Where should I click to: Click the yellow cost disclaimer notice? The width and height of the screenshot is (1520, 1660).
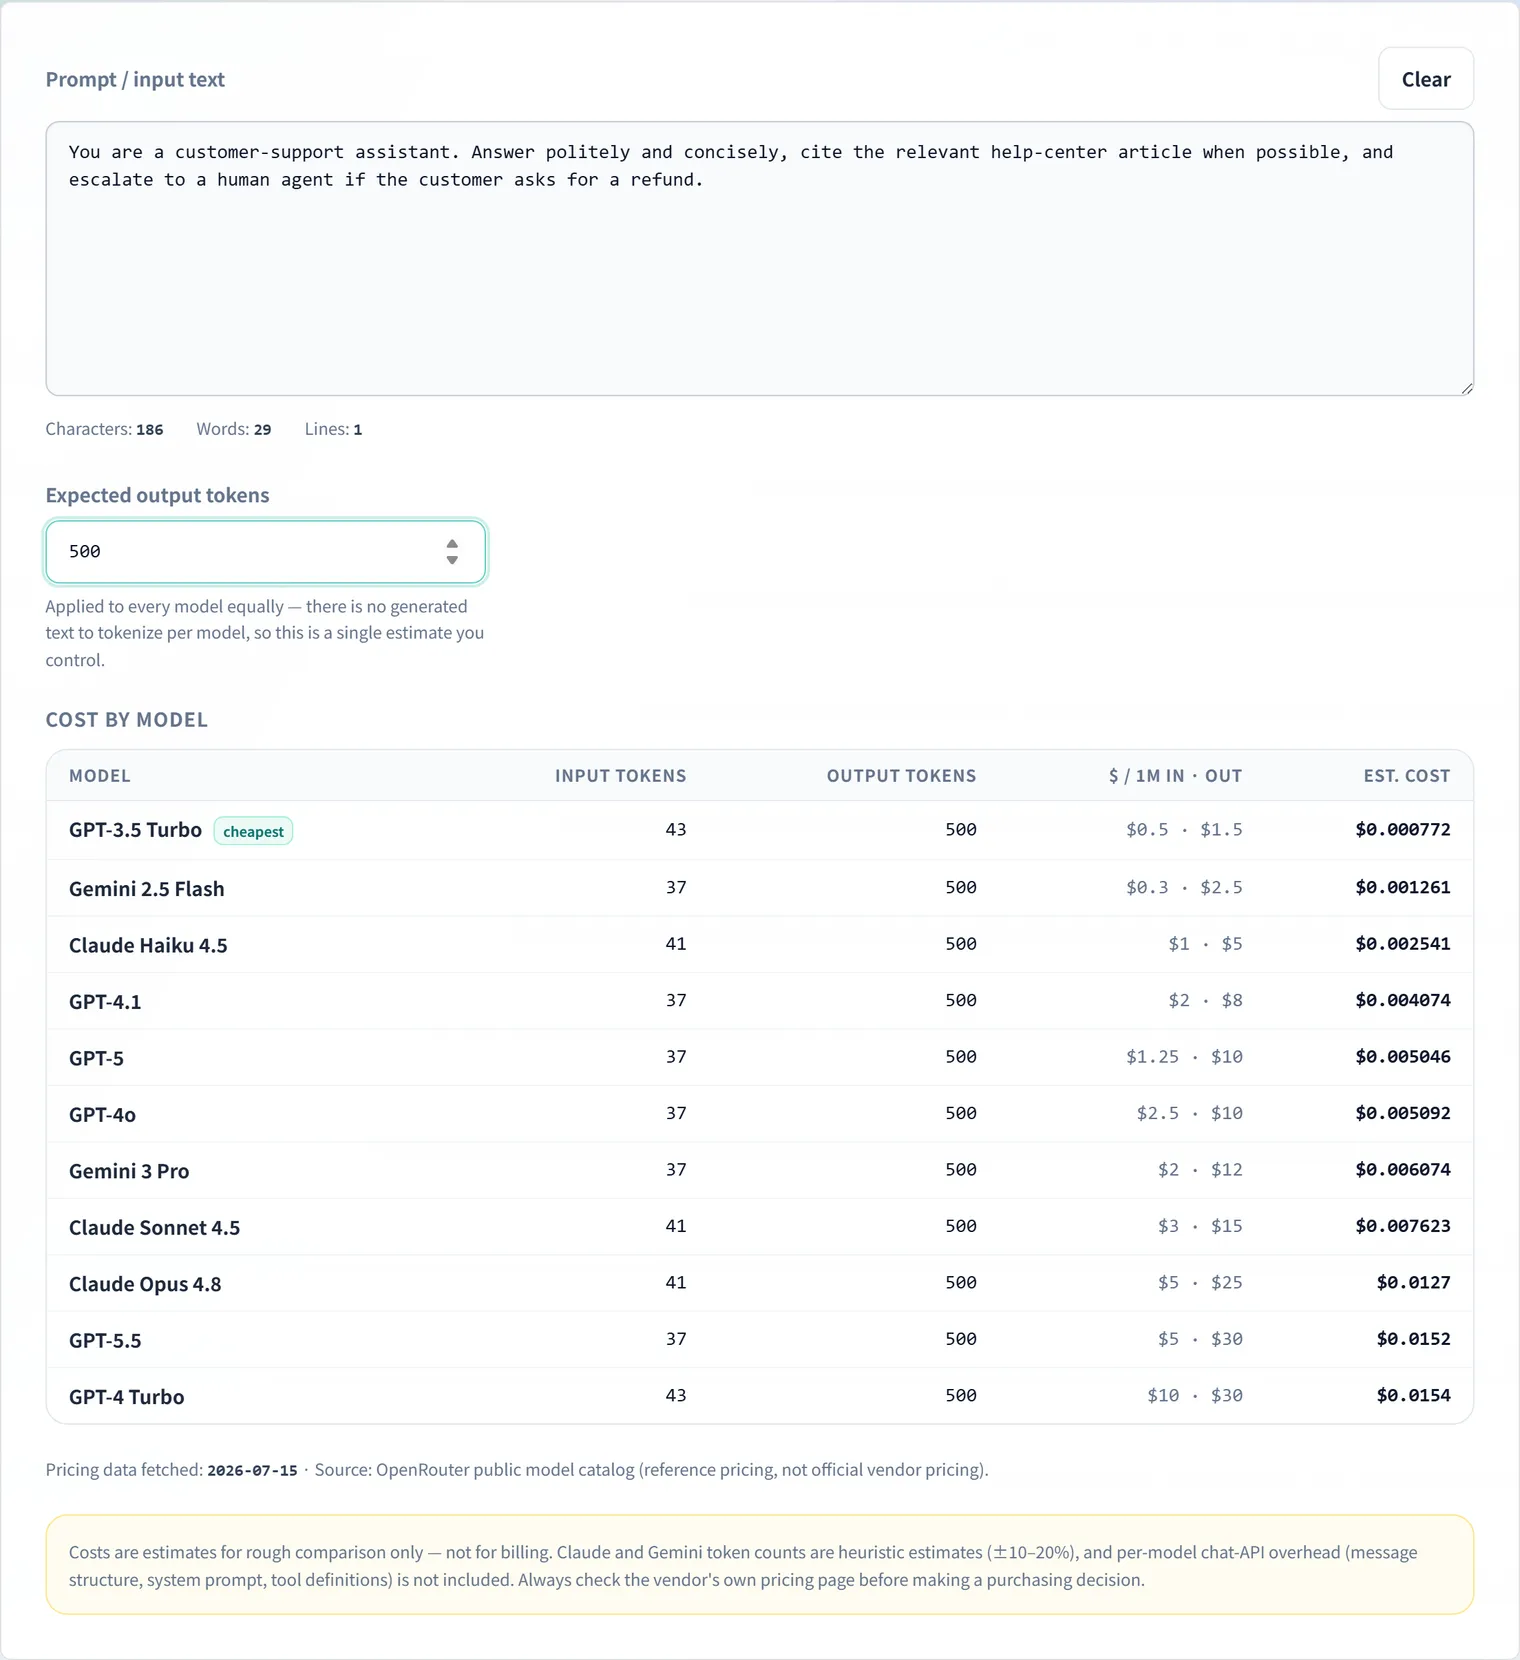point(759,1565)
